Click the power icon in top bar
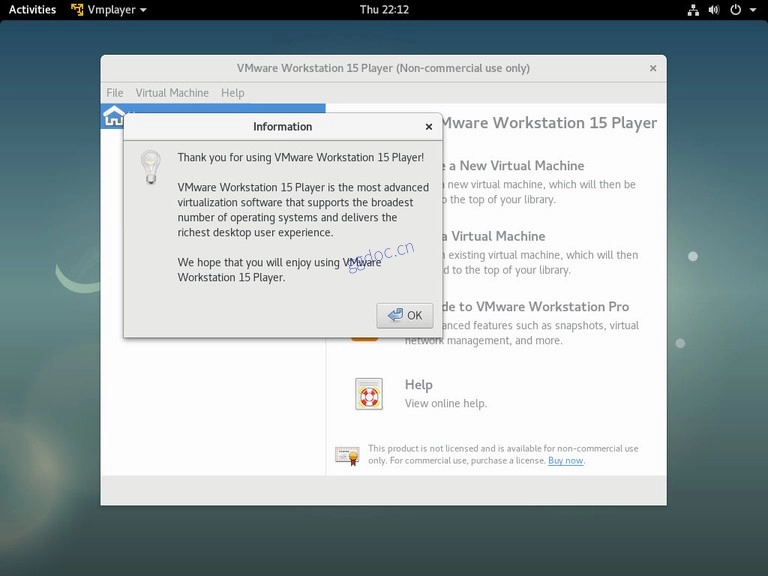The image size is (768, 576). pyautogui.click(x=736, y=10)
